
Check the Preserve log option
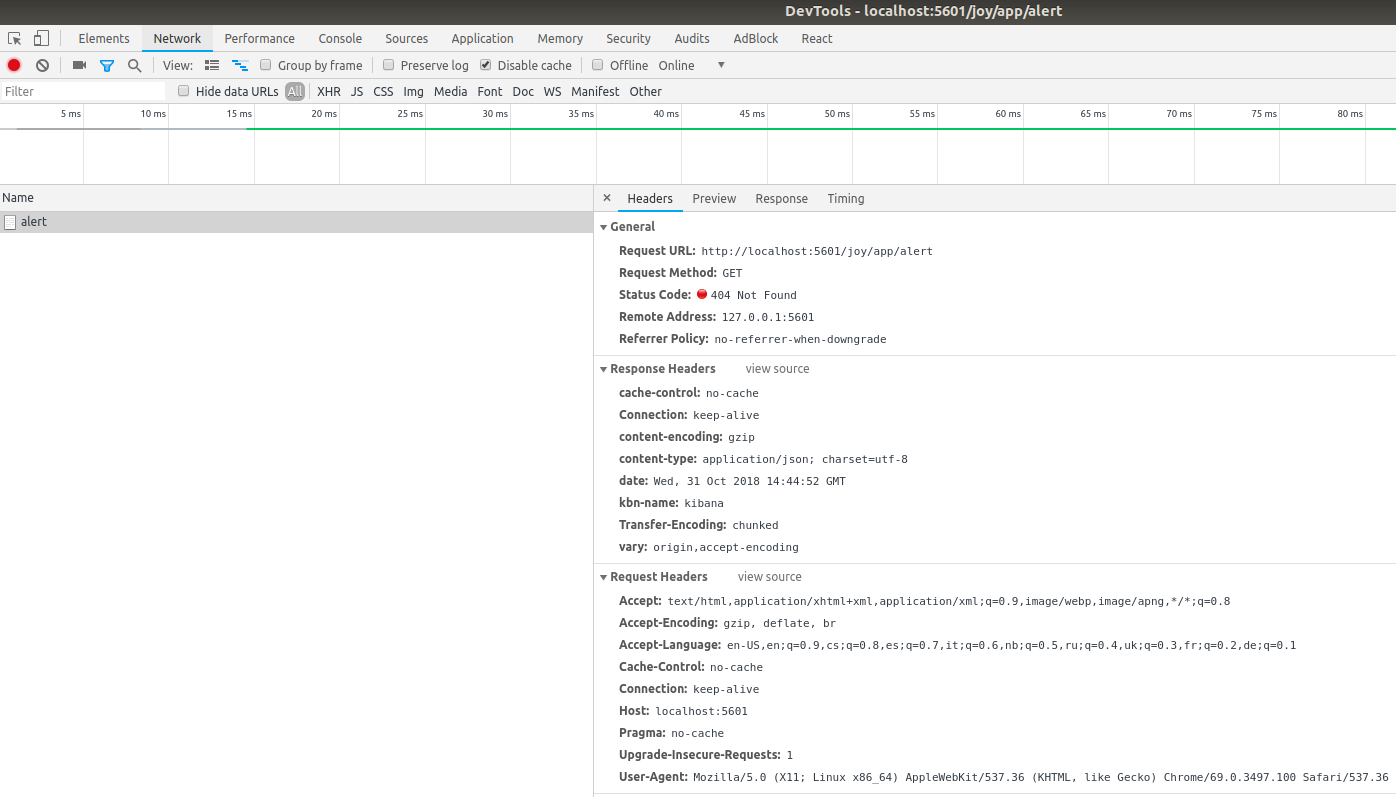pos(388,64)
